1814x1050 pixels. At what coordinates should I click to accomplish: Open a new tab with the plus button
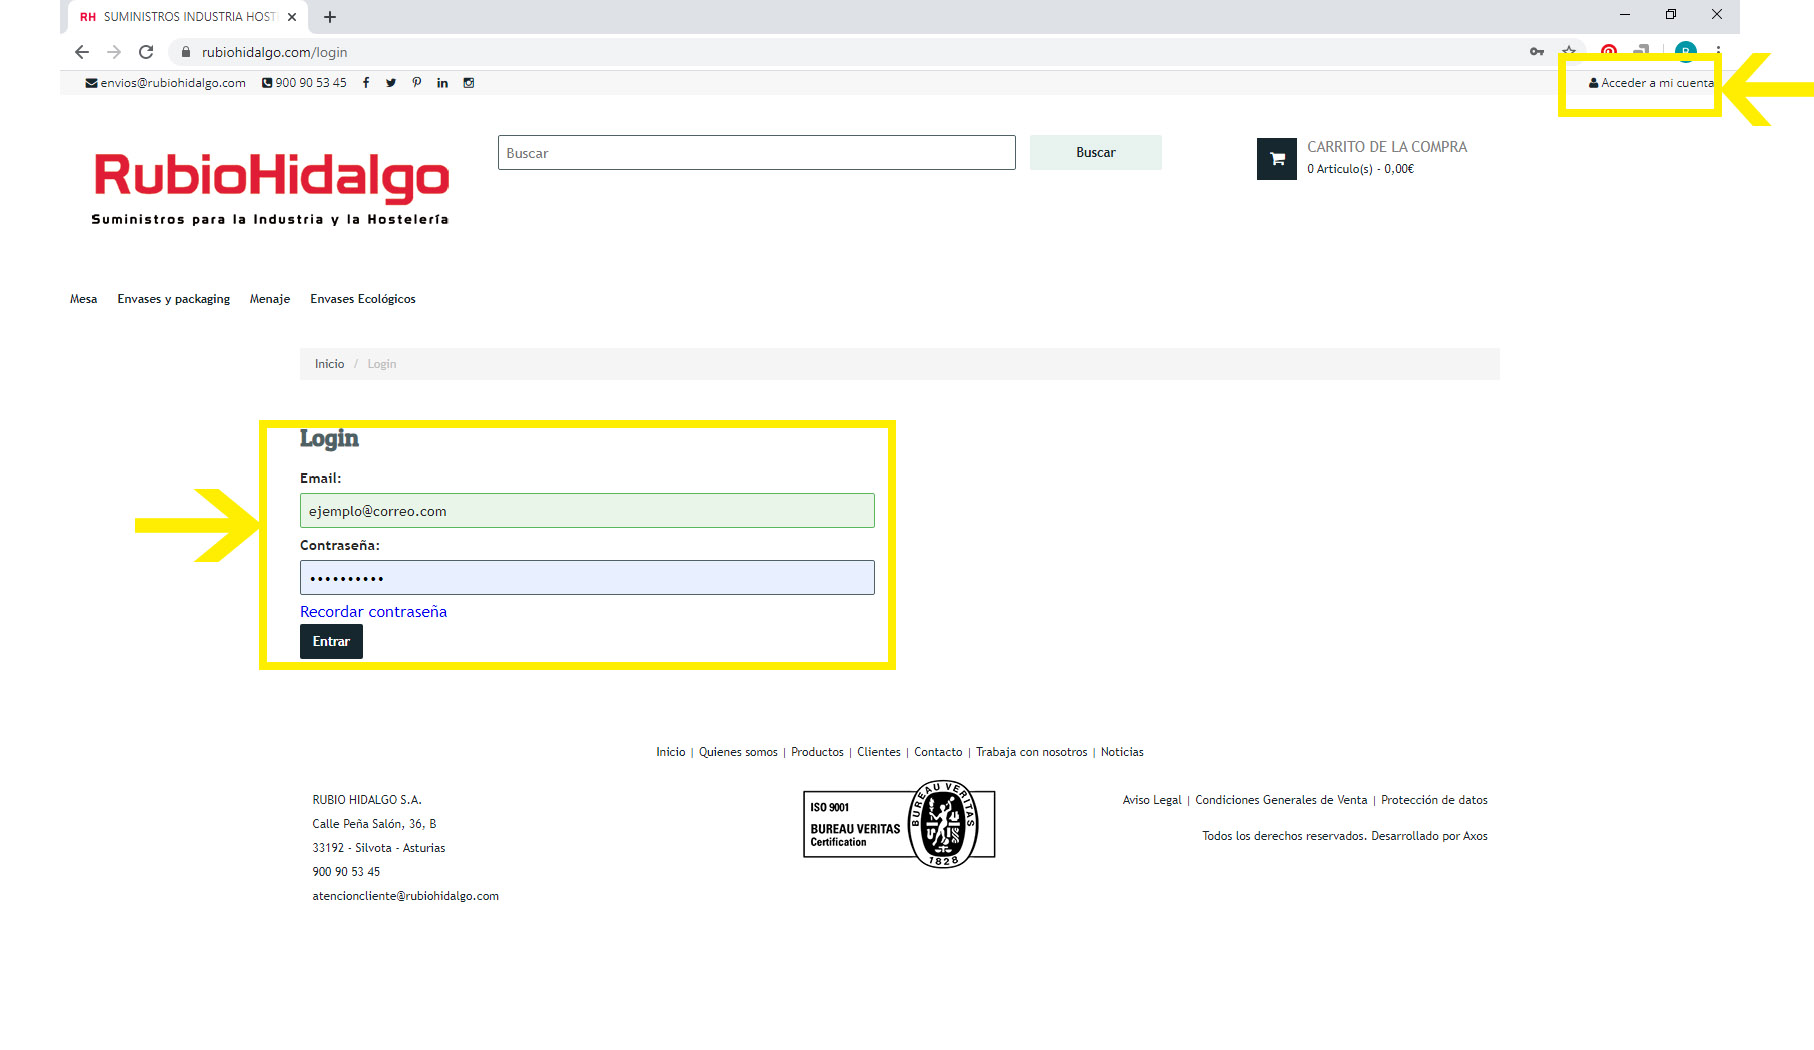(x=330, y=17)
